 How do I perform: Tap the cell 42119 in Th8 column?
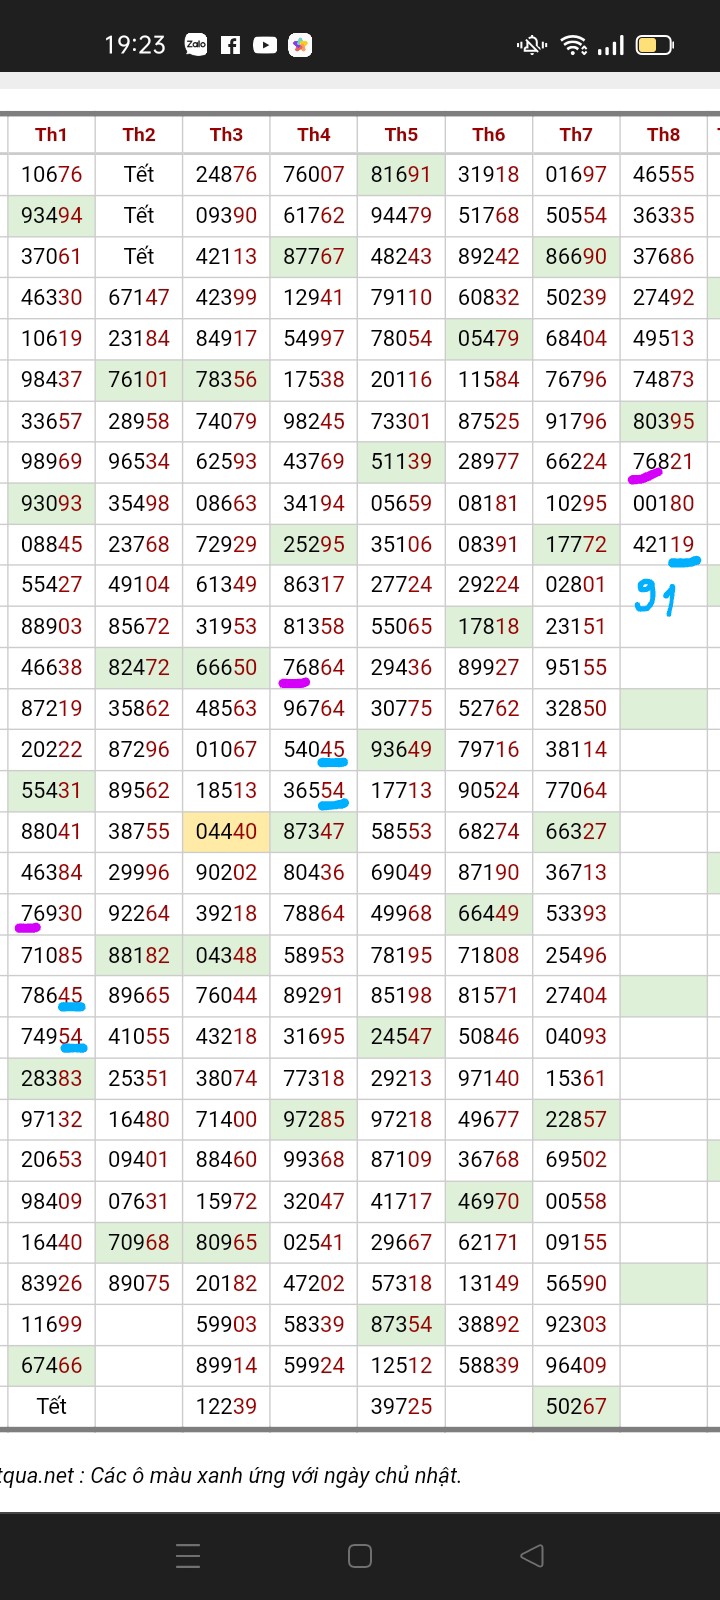(x=663, y=544)
